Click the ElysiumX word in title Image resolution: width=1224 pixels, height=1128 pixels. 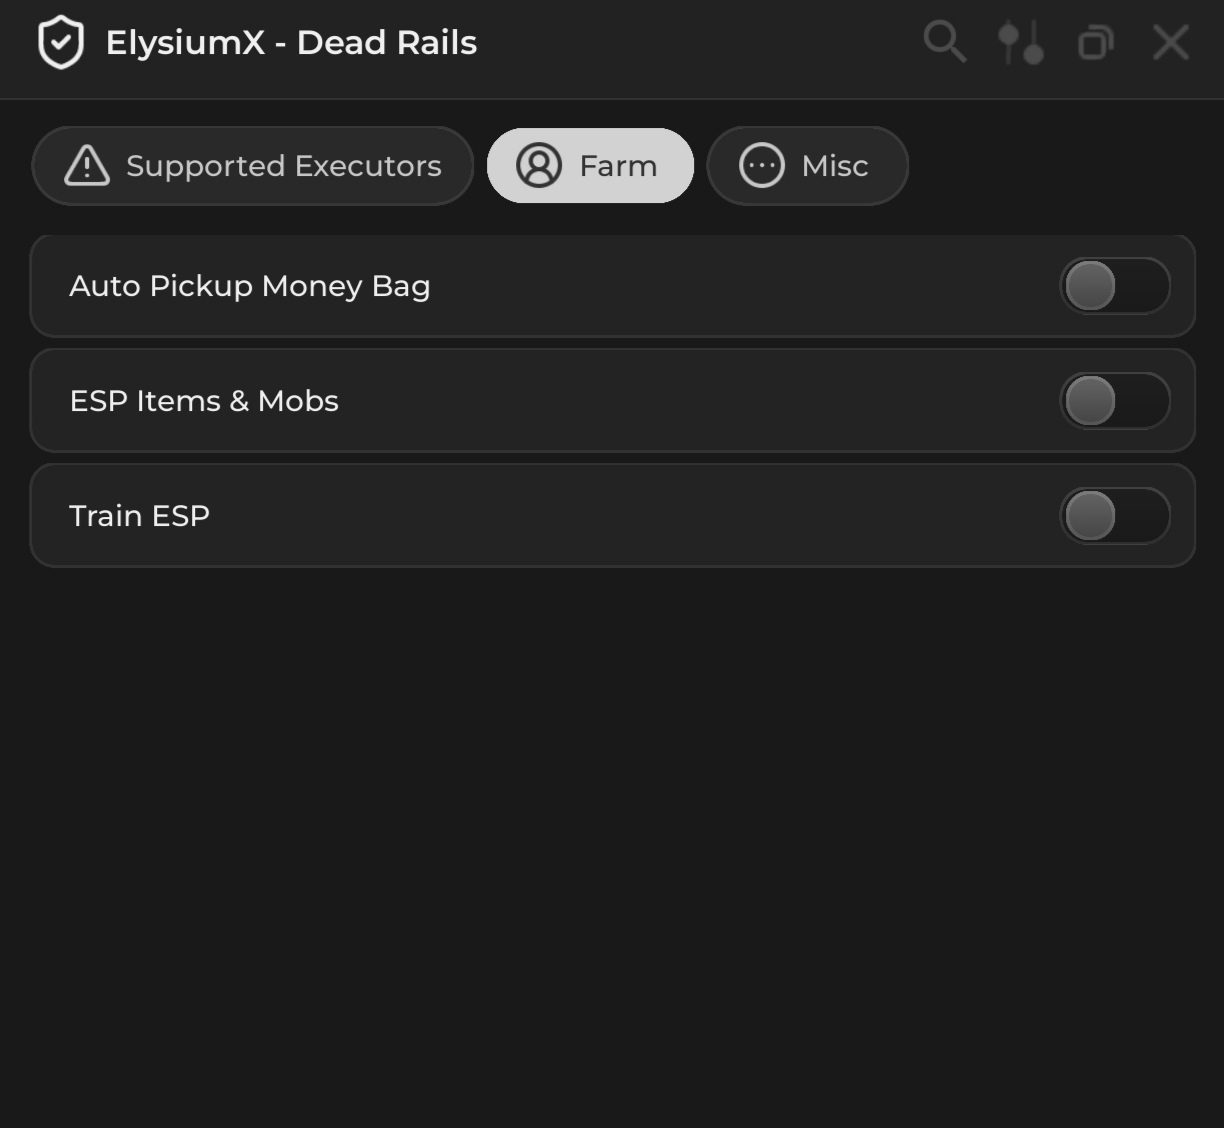185,43
